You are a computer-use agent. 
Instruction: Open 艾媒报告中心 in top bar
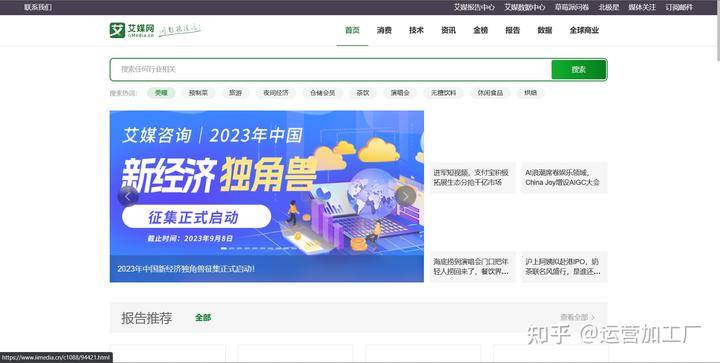click(474, 7)
